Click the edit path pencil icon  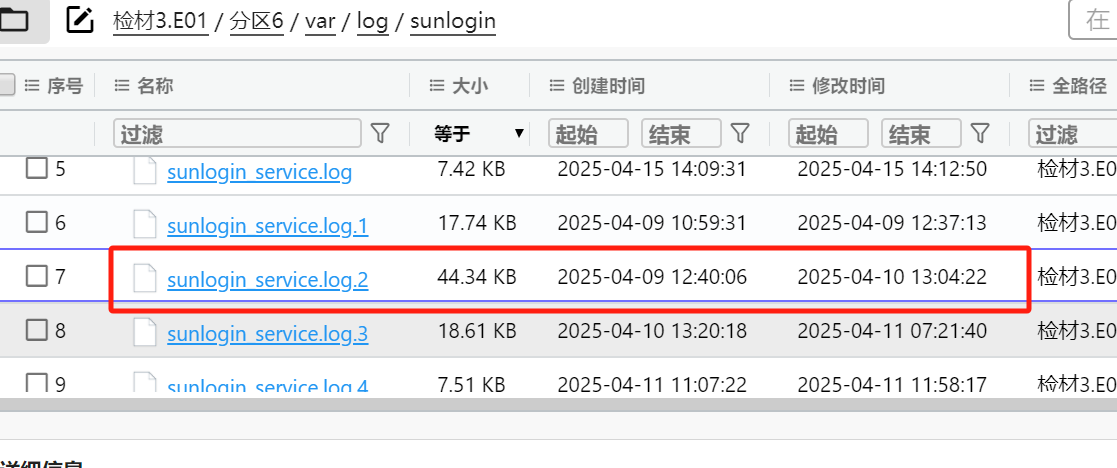[x=80, y=20]
